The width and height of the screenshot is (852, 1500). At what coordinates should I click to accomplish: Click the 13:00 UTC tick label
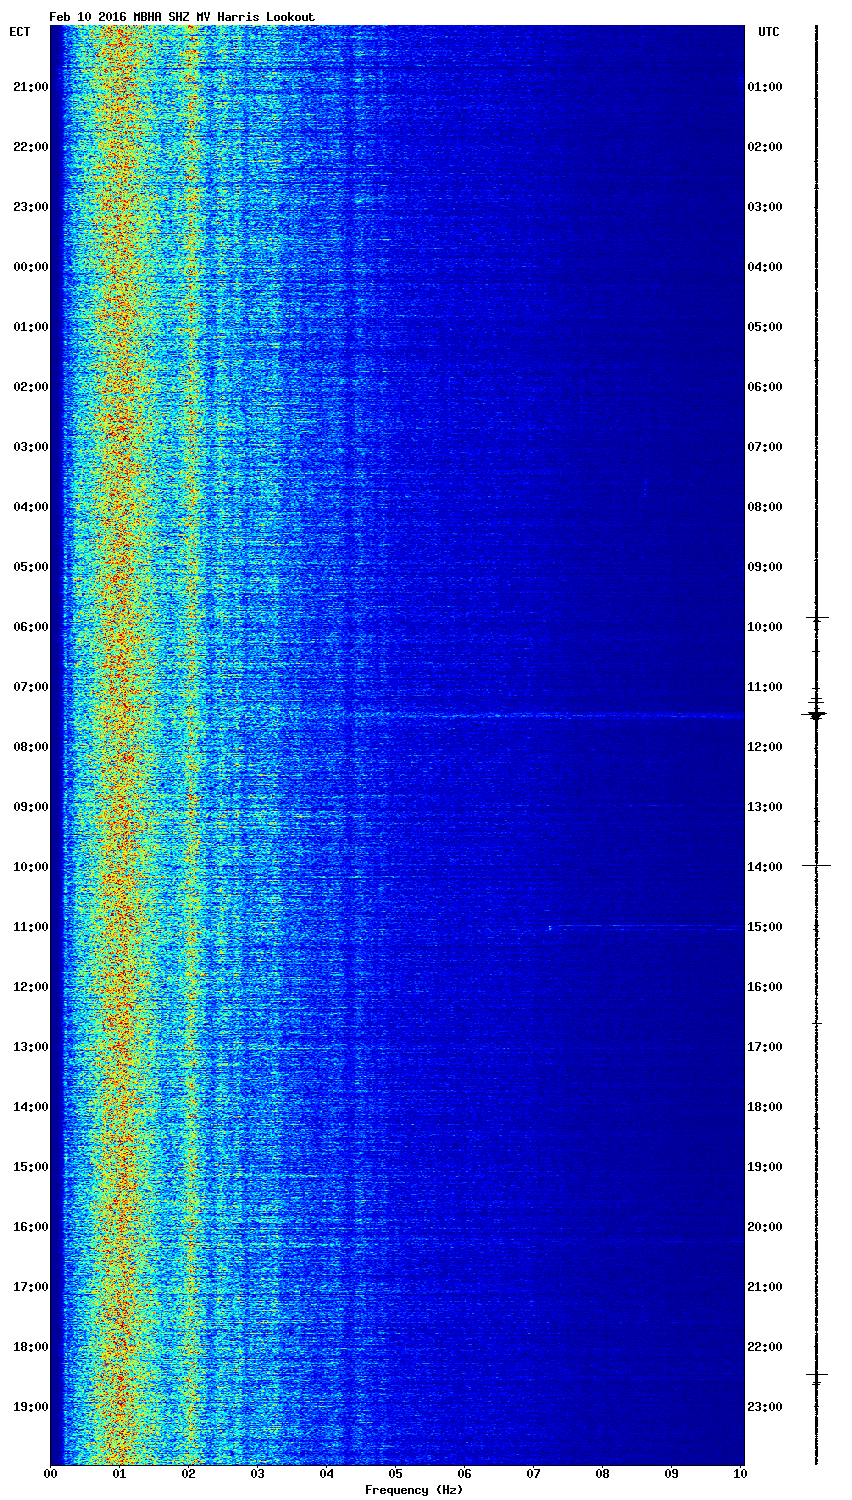point(765,807)
